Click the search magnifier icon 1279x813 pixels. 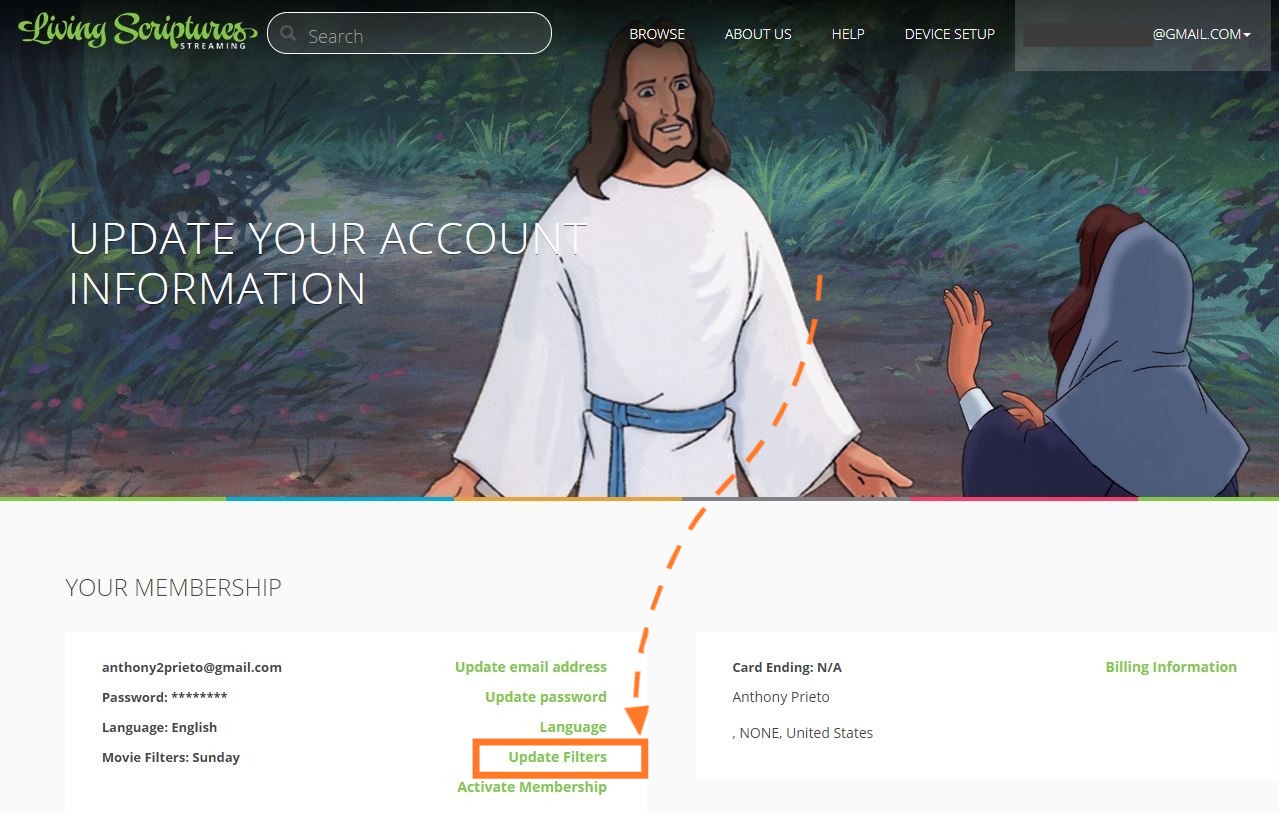(289, 35)
